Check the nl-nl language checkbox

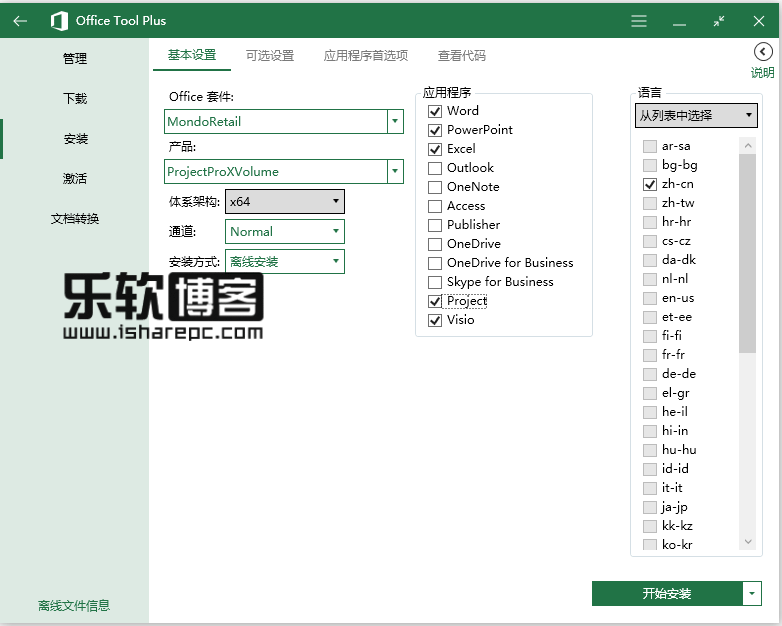coord(649,279)
